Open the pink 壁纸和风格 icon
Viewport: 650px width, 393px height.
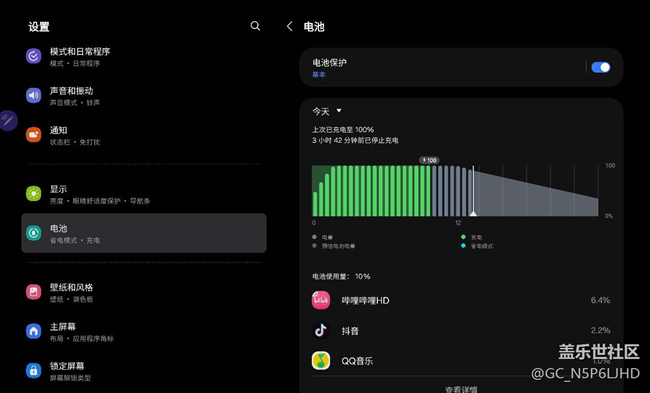pos(34,292)
